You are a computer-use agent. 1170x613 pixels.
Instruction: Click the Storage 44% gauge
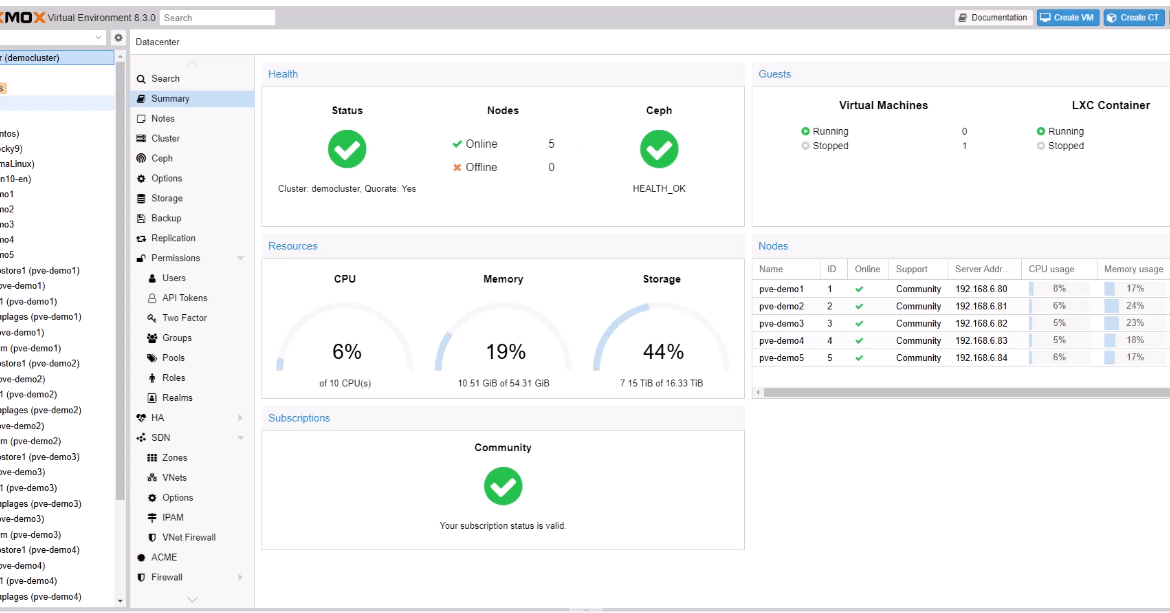(x=662, y=337)
